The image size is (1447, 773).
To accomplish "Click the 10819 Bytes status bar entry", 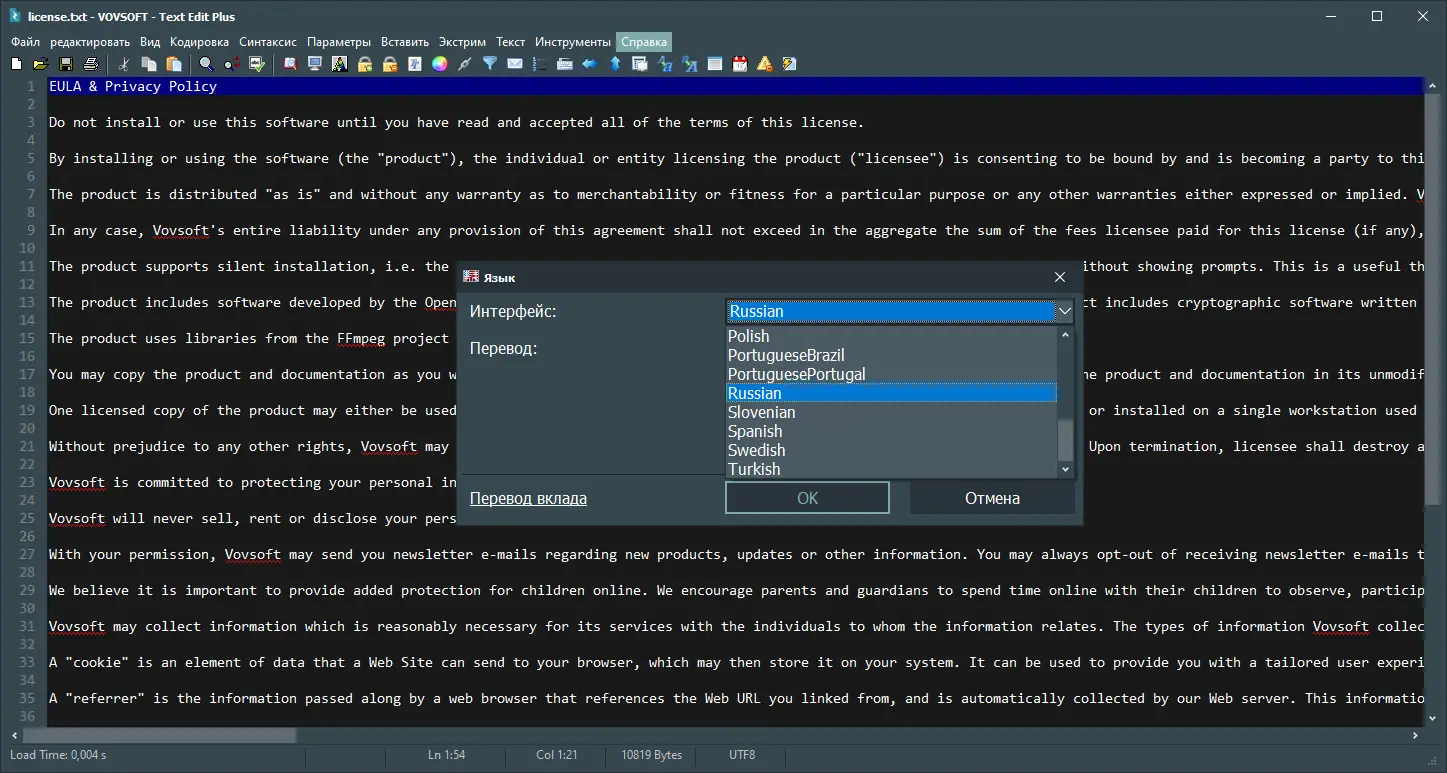I will click(x=652, y=755).
